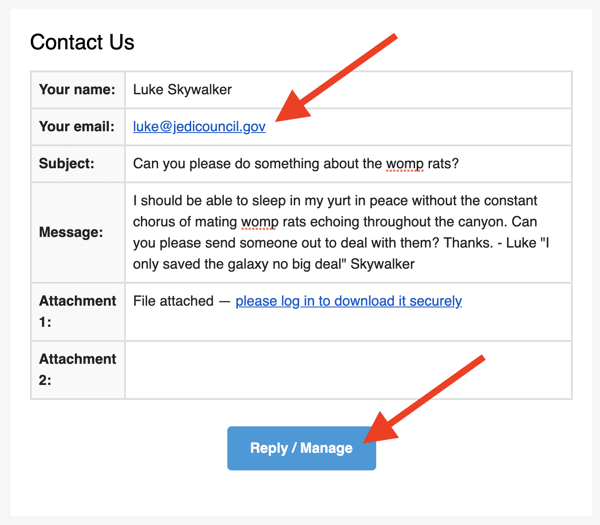Click the Subject label cell
Screen dimensions: 600x525
78,164
